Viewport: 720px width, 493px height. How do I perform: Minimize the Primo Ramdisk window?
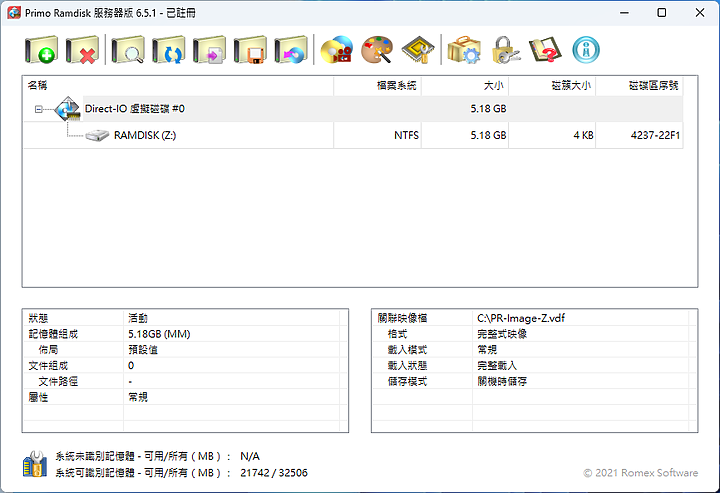click(624, 13)
